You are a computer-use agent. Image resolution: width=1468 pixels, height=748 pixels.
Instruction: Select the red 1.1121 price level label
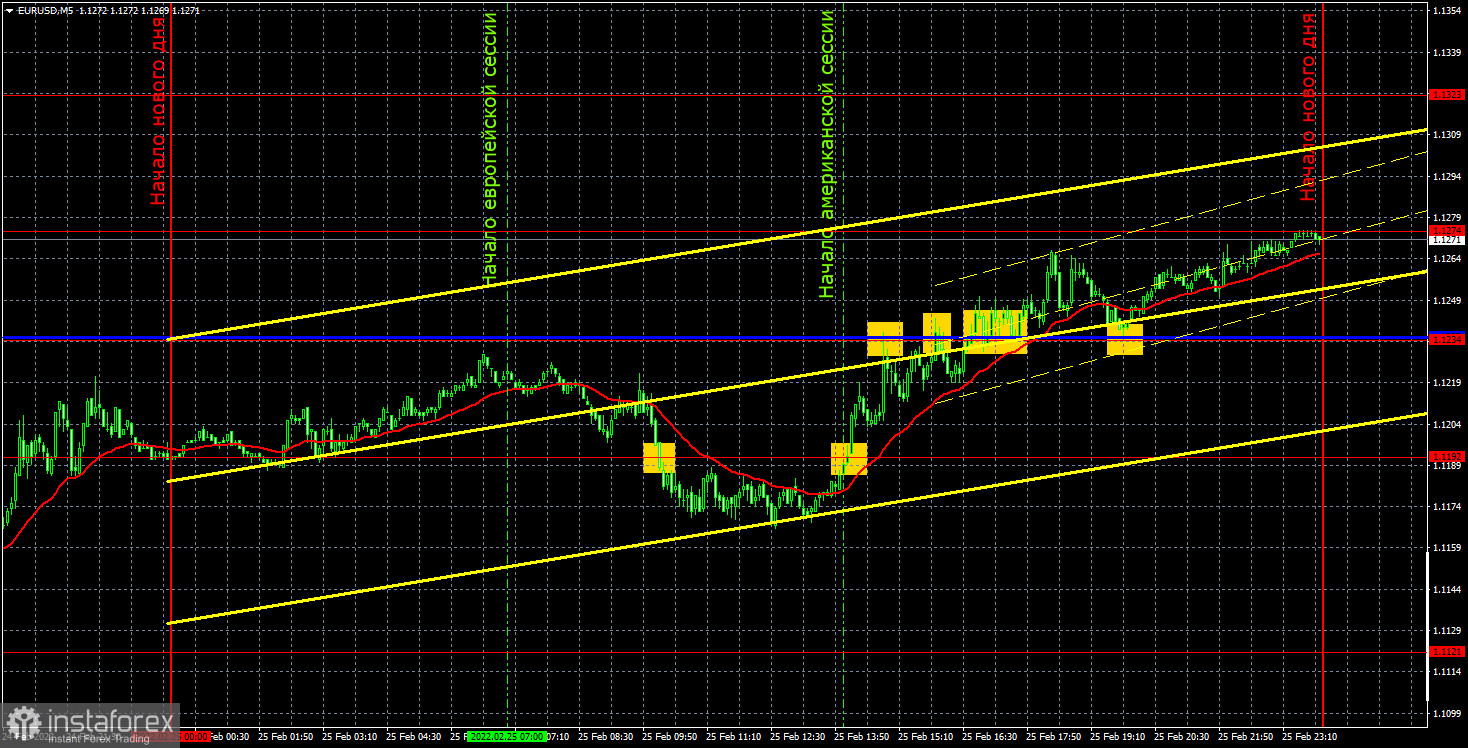(1447, 651)
